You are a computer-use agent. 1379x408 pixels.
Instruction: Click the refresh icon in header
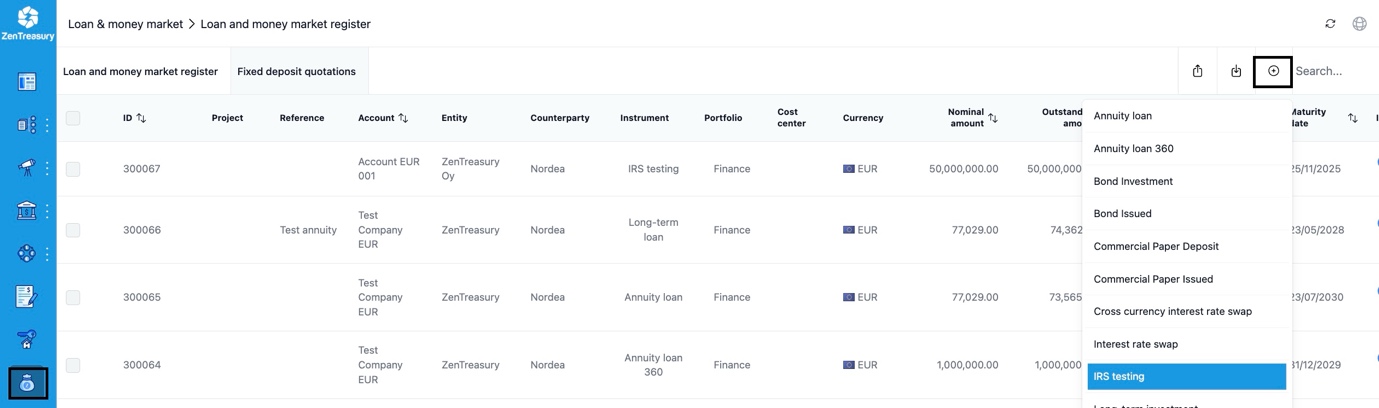[1330, 24]
